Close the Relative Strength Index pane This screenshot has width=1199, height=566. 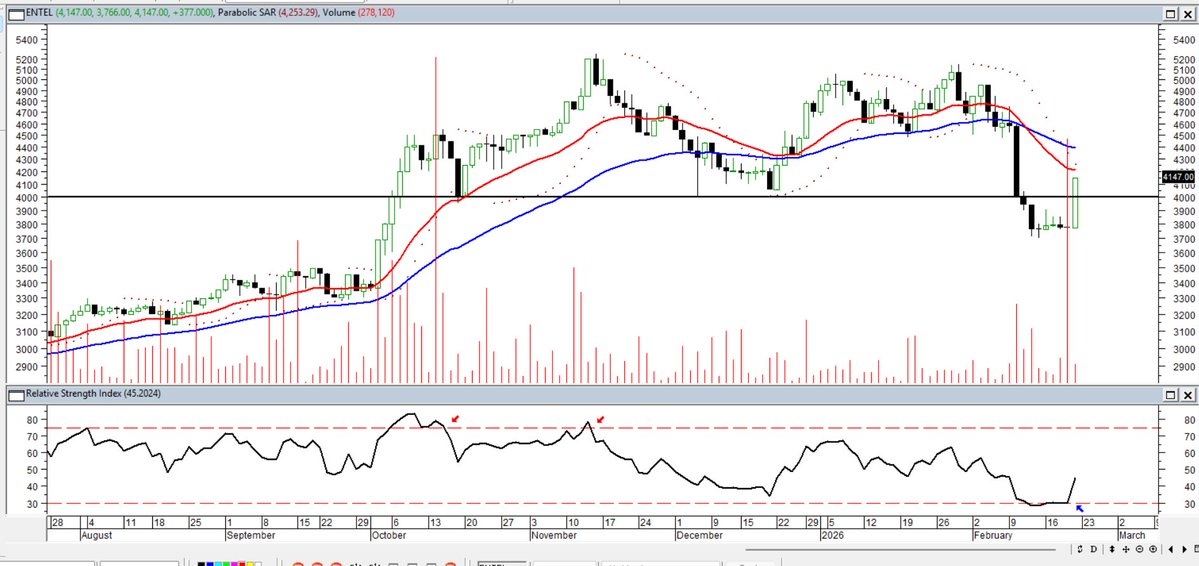point(1188,395)
